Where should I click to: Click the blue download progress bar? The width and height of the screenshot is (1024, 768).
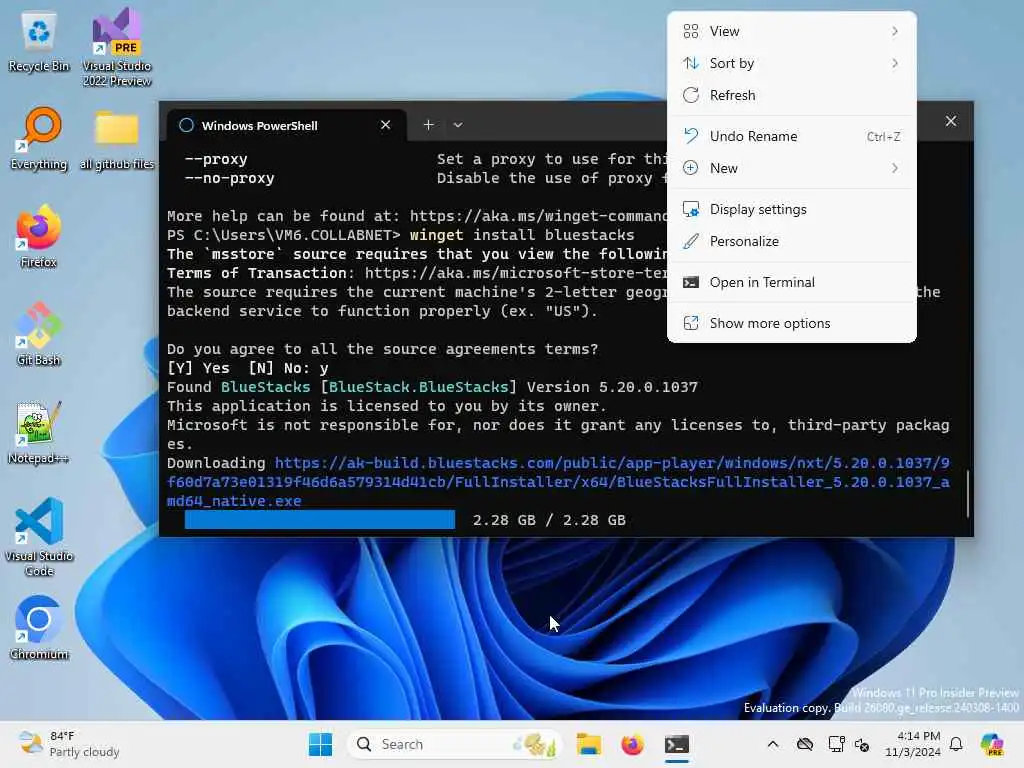(319, 520)
